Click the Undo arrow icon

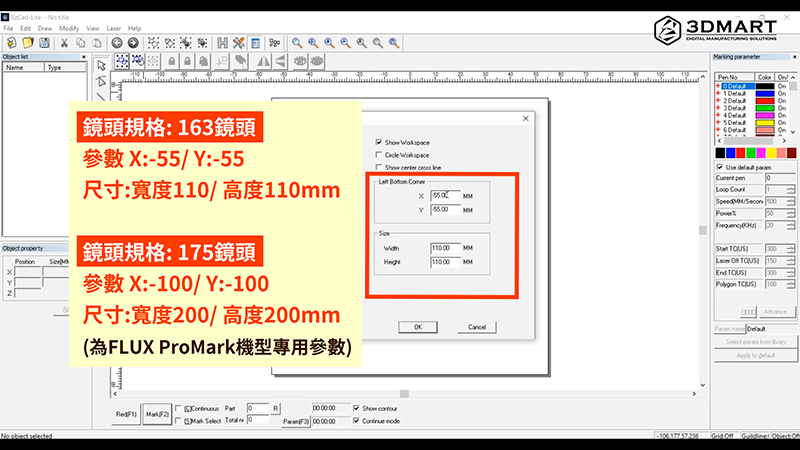click(116, 43)
